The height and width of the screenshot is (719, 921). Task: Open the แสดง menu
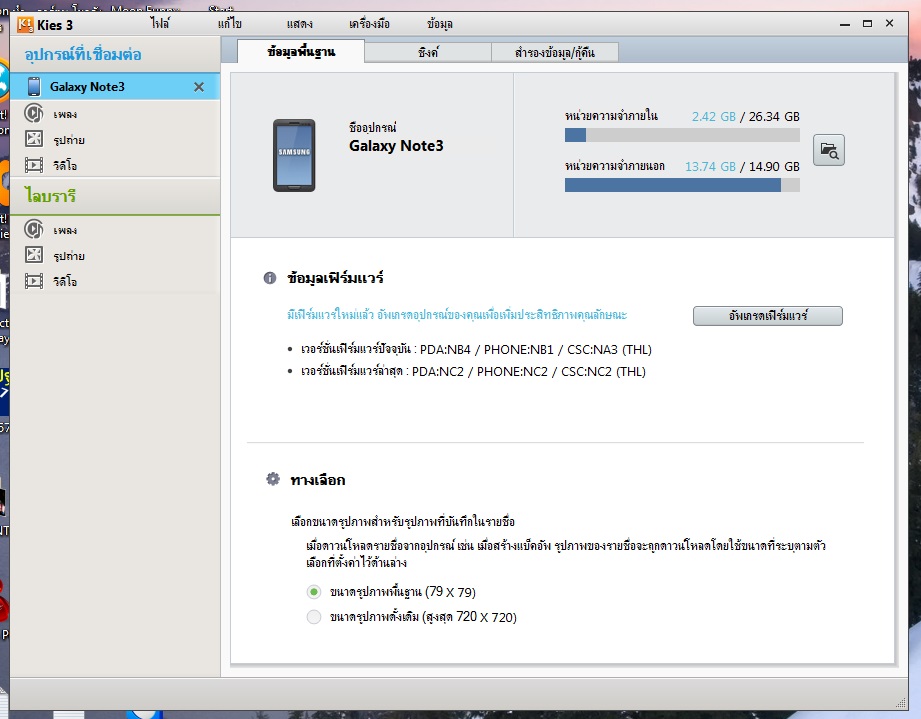coord(300,24)
